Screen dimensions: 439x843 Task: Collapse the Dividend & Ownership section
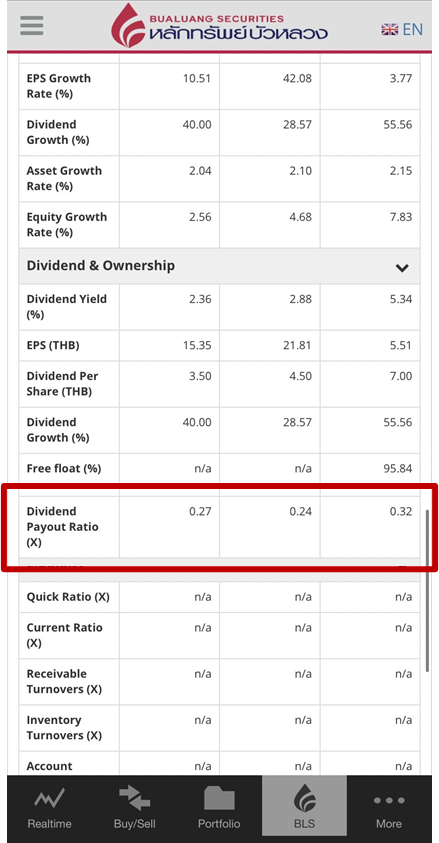pyautogui.click(x=402, y=268)
